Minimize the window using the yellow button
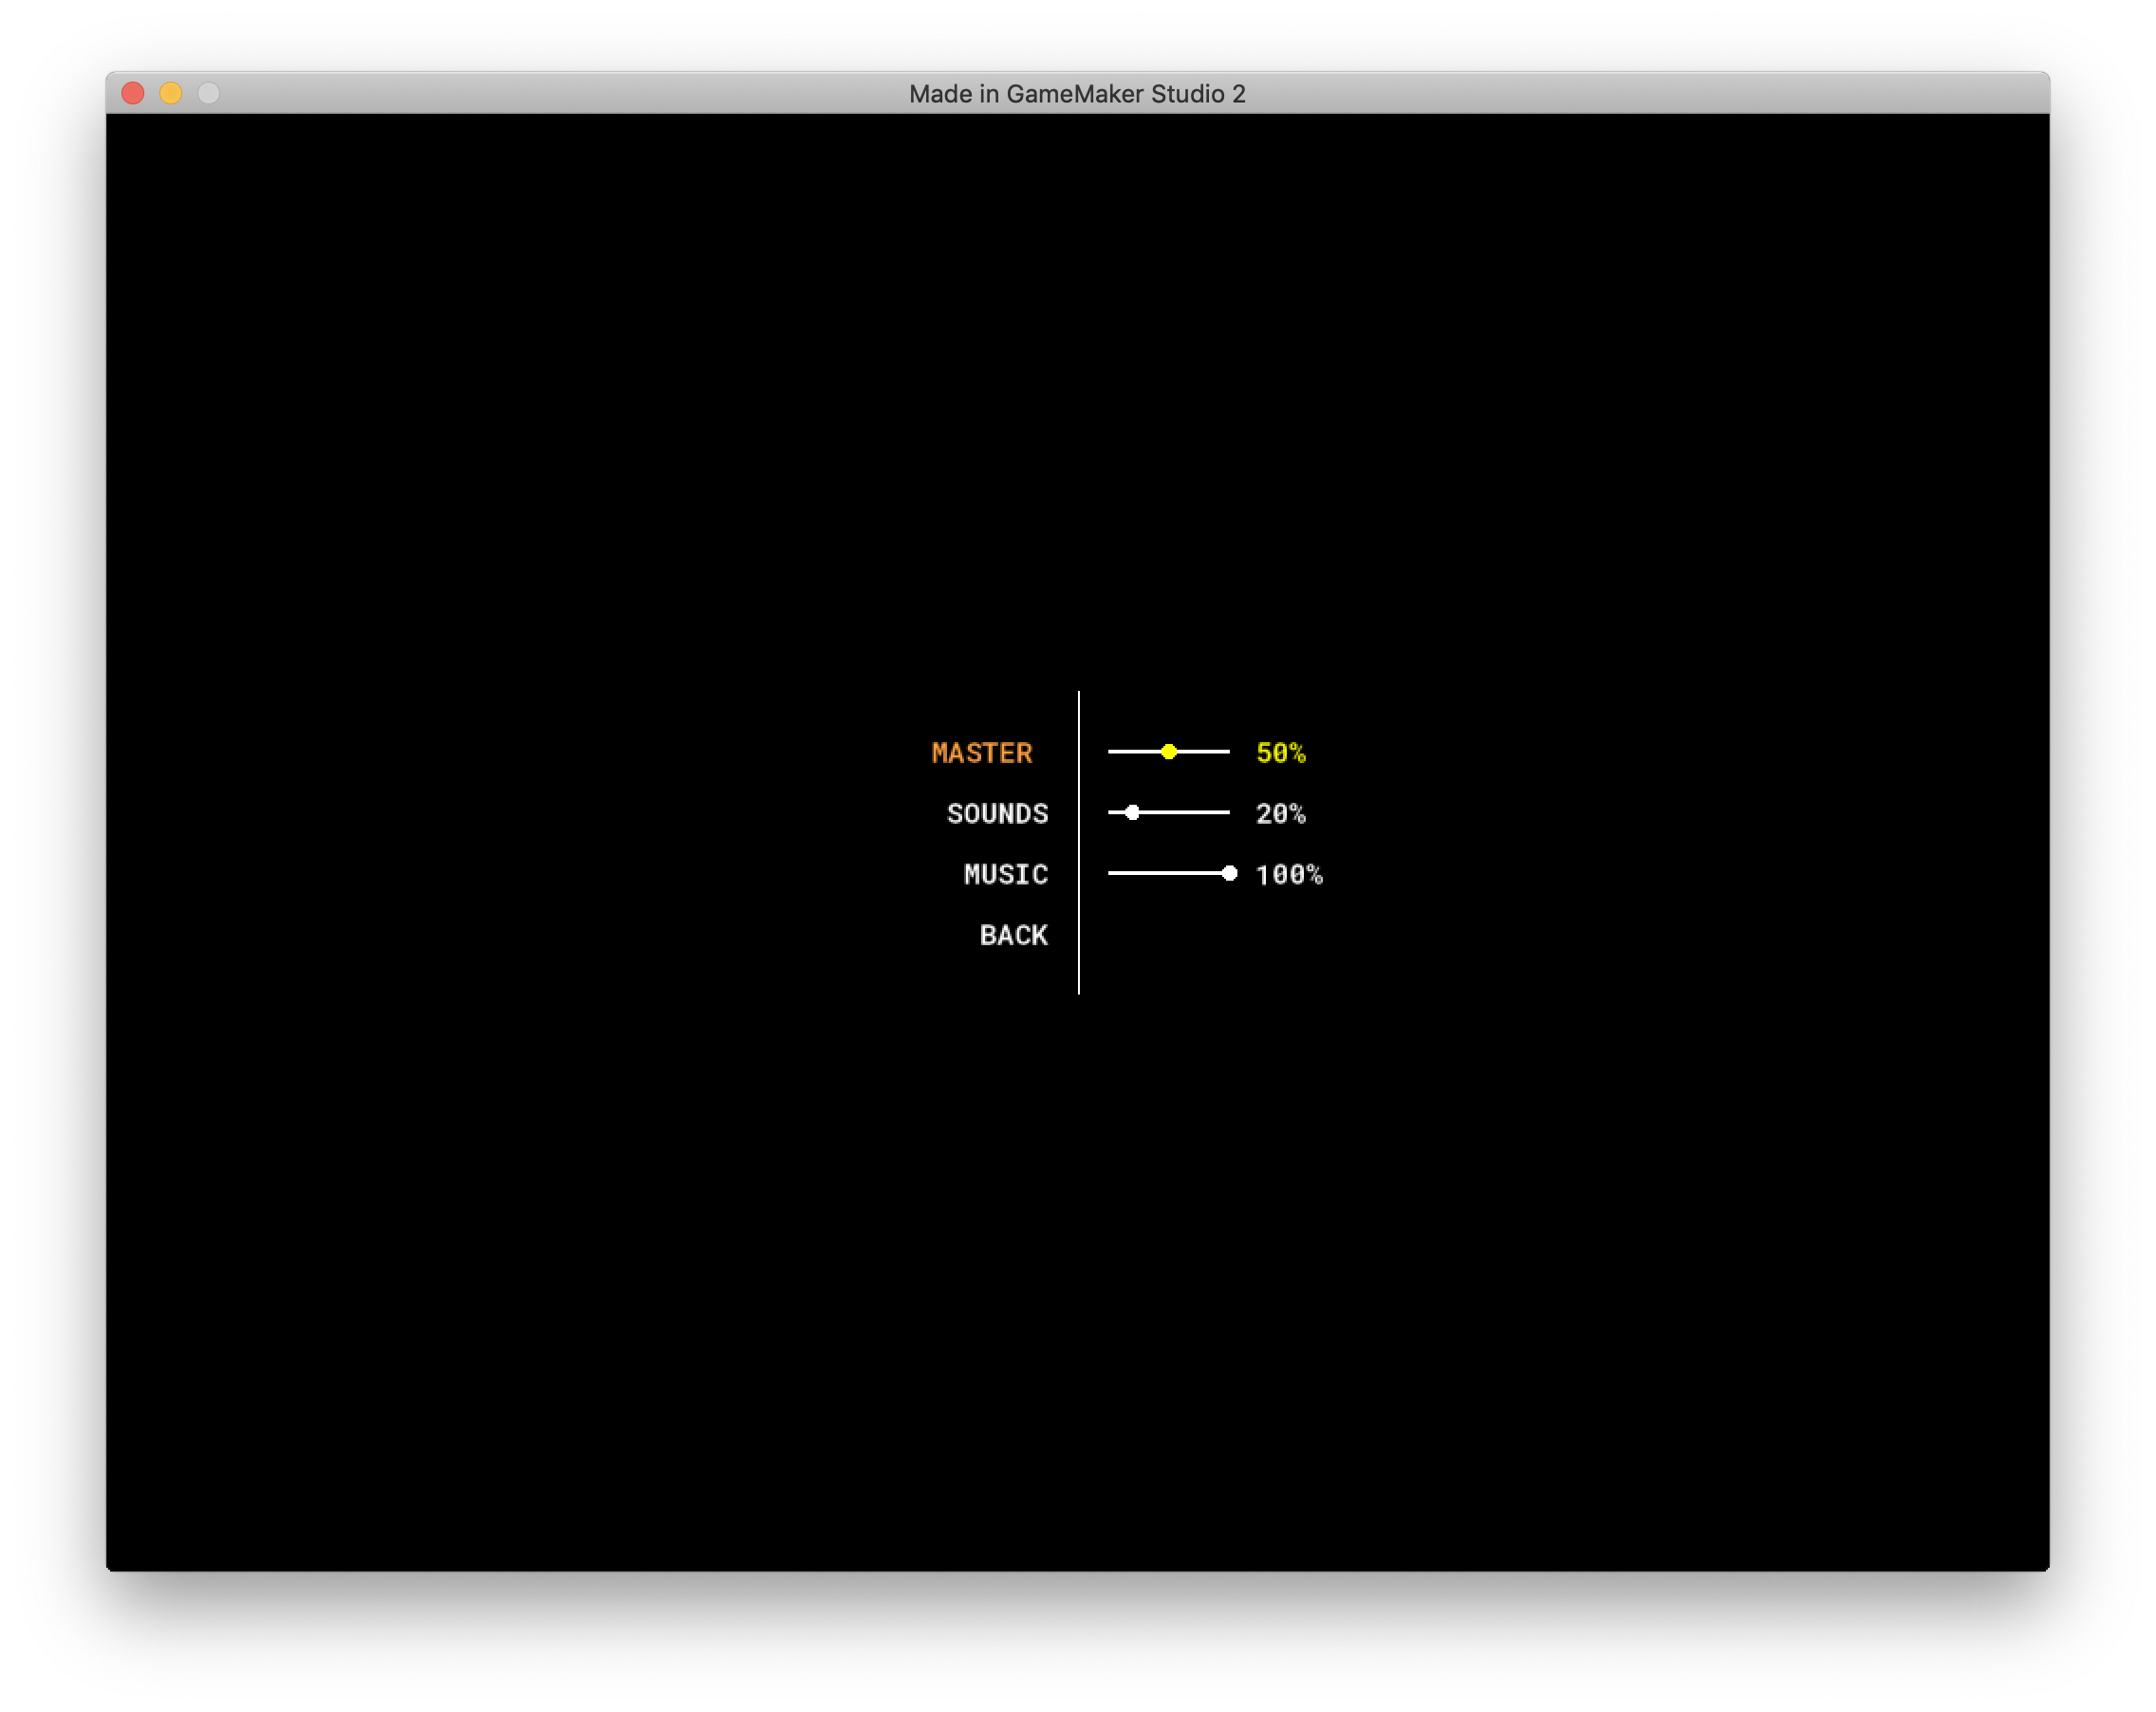The height and width of the screenshot is (1712, 2156). 171,94
